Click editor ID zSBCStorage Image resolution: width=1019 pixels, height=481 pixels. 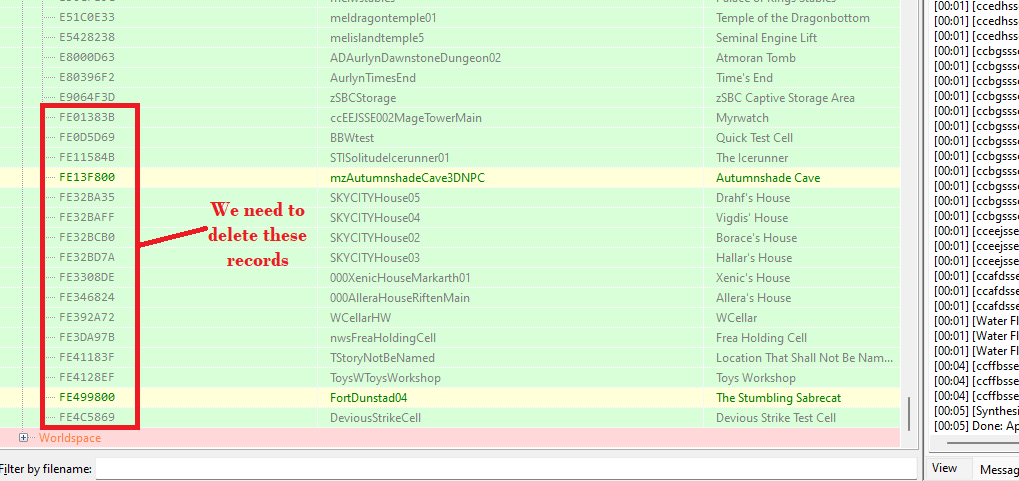tap(363, 98)
